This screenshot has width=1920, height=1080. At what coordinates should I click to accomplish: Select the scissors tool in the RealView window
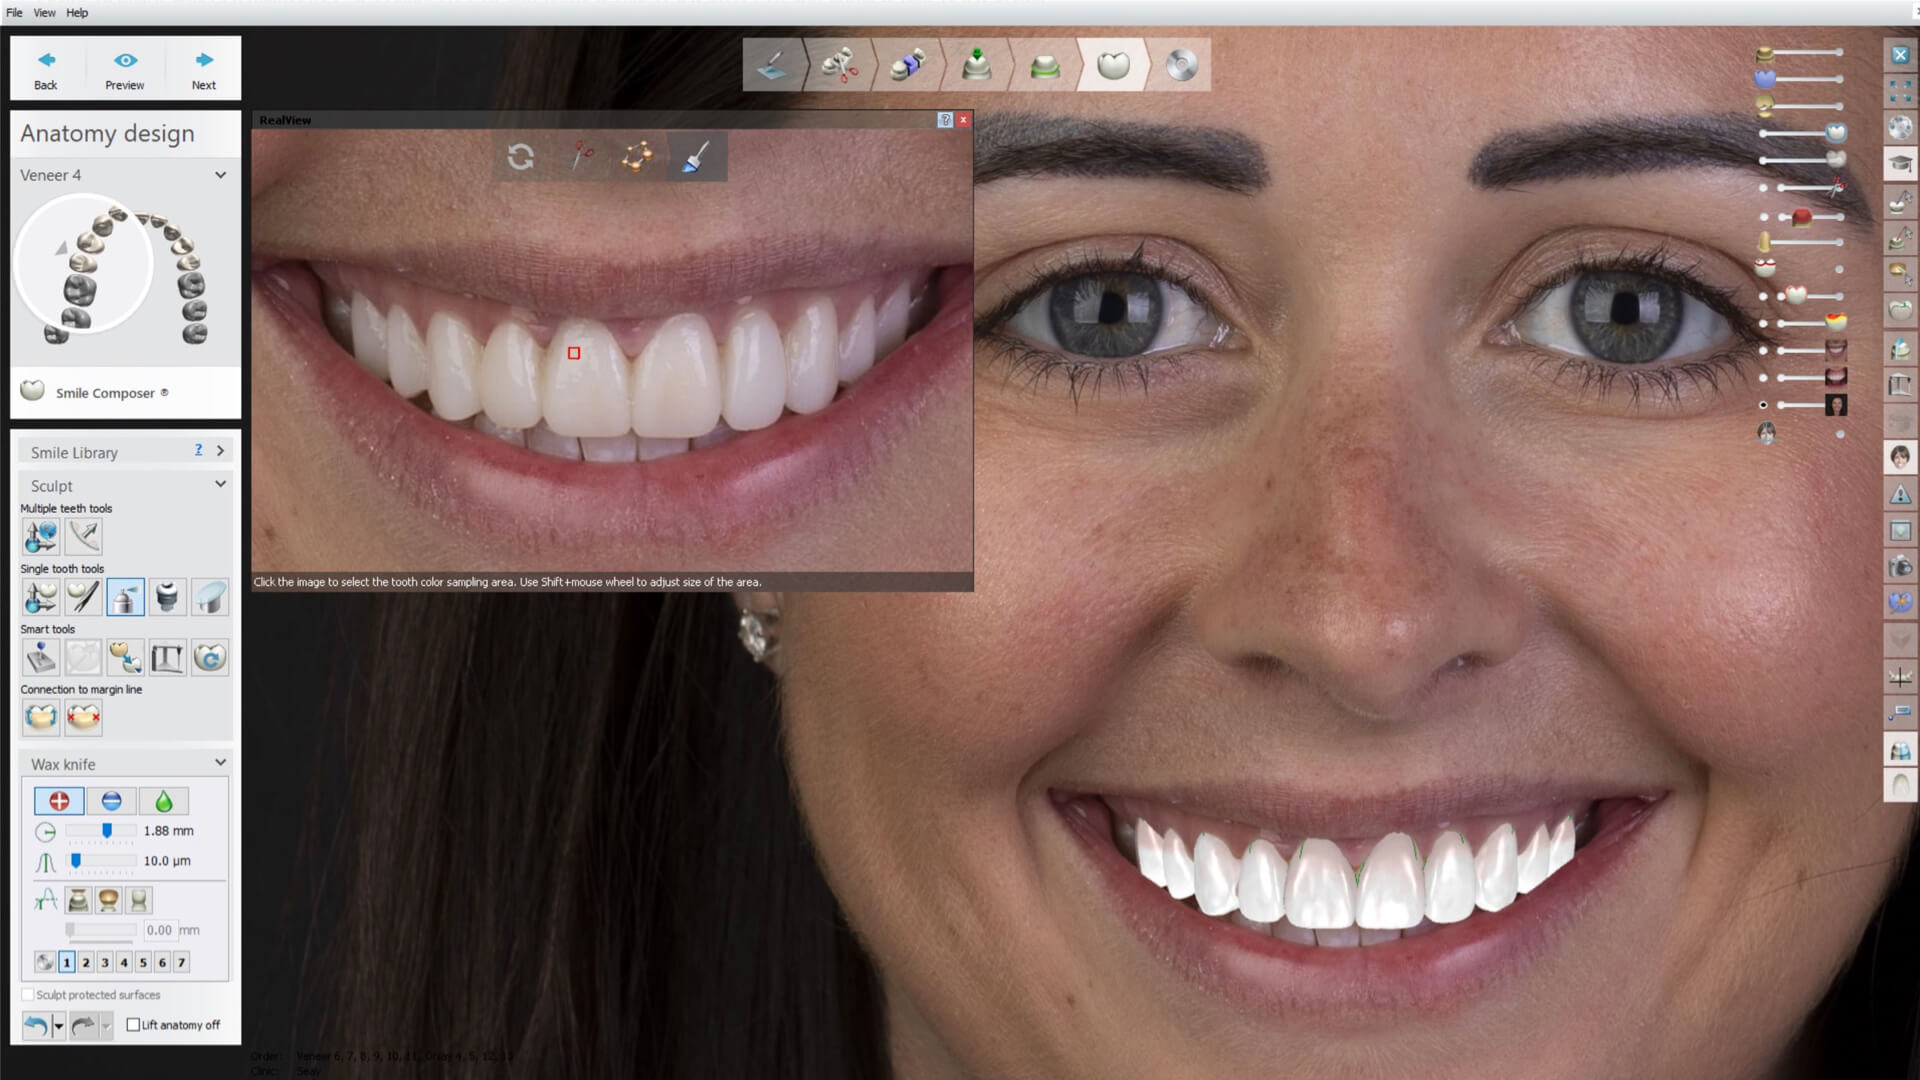tap(583, 156)
